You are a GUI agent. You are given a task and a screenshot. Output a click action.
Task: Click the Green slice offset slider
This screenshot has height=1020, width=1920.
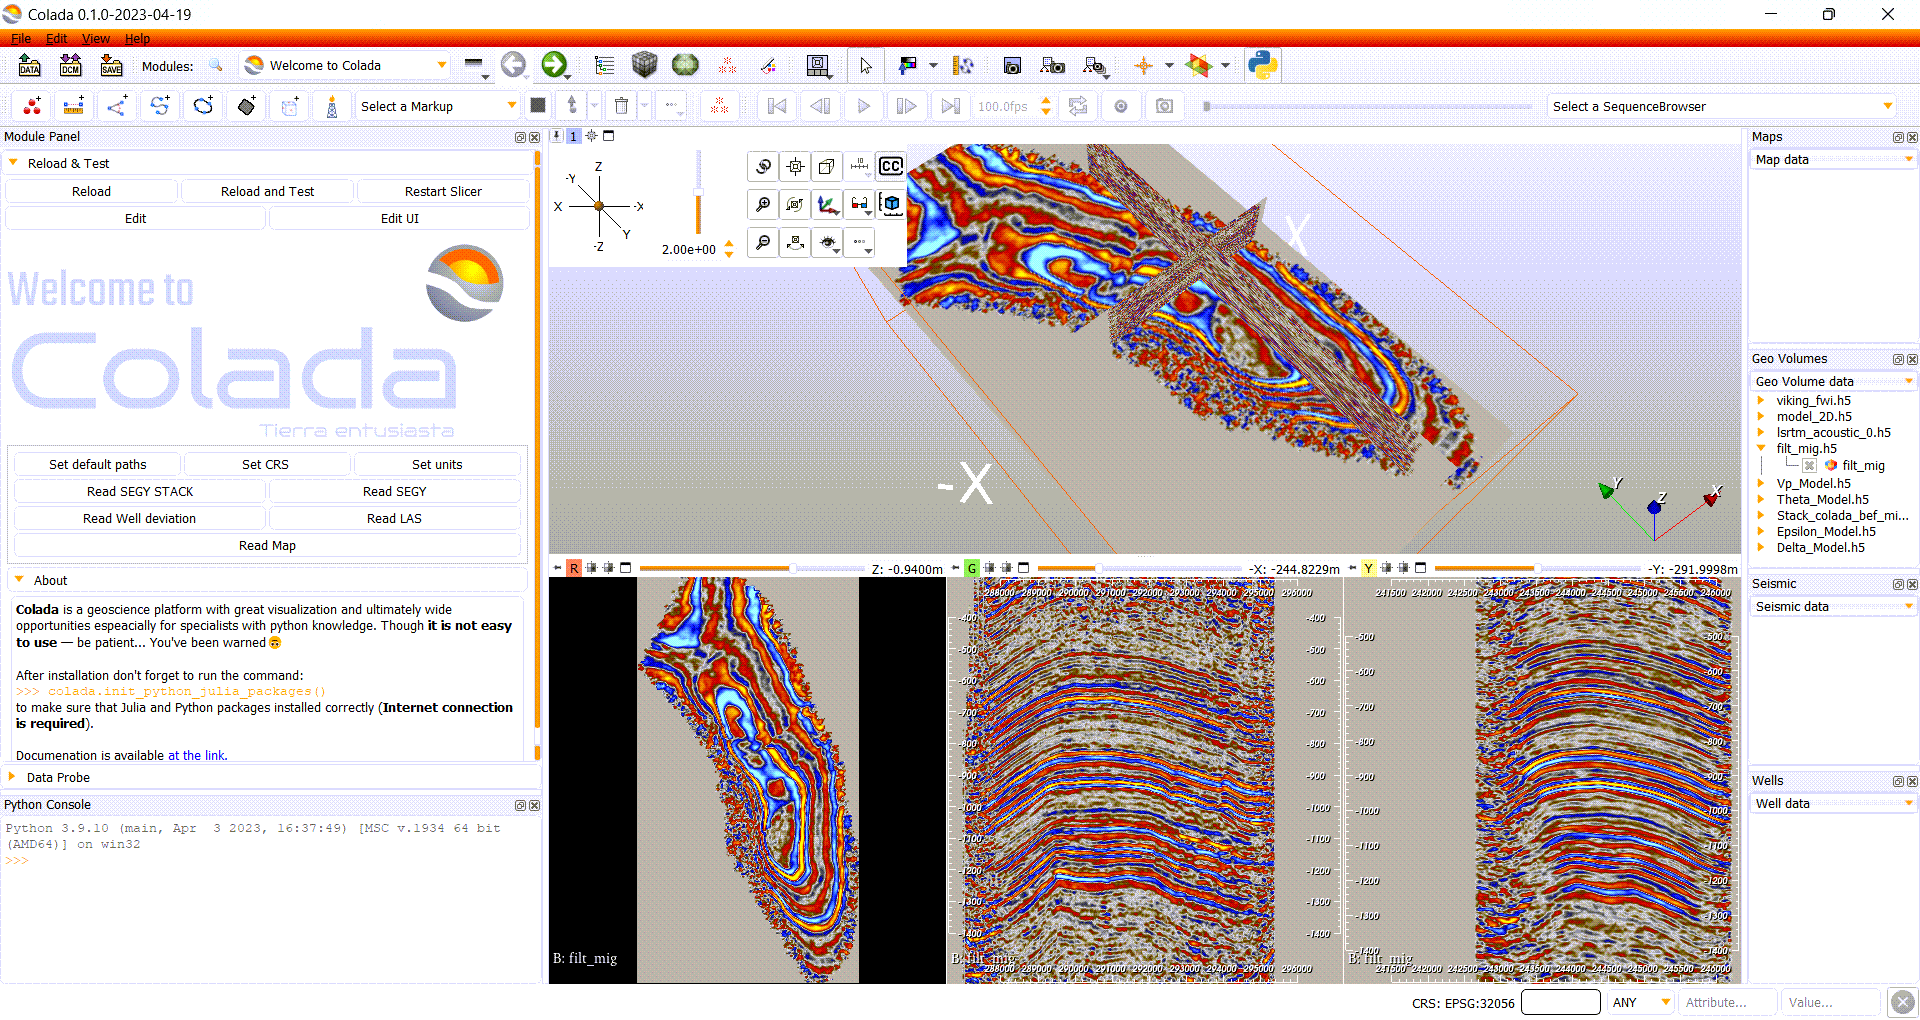(1139, 568)
